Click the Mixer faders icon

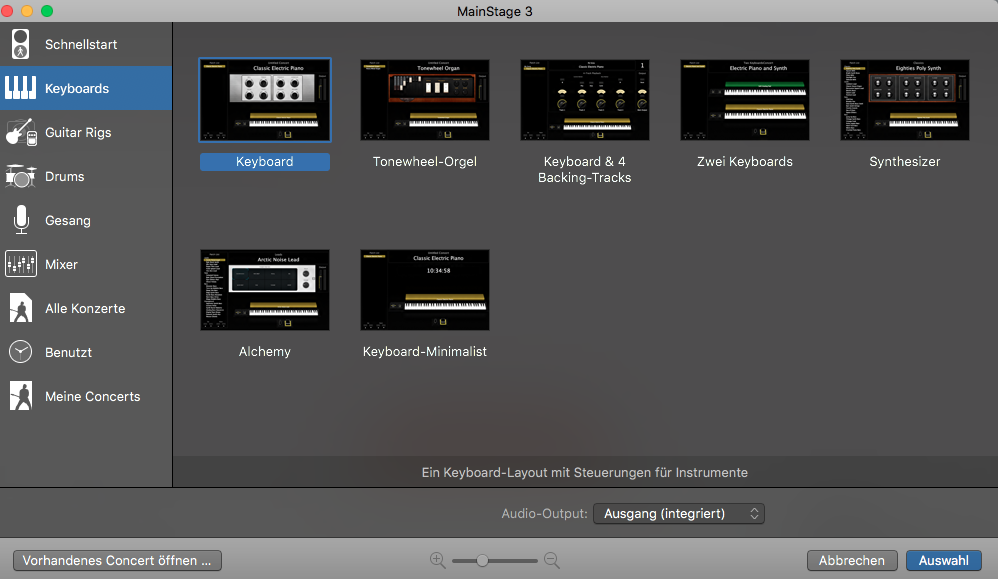20,264
